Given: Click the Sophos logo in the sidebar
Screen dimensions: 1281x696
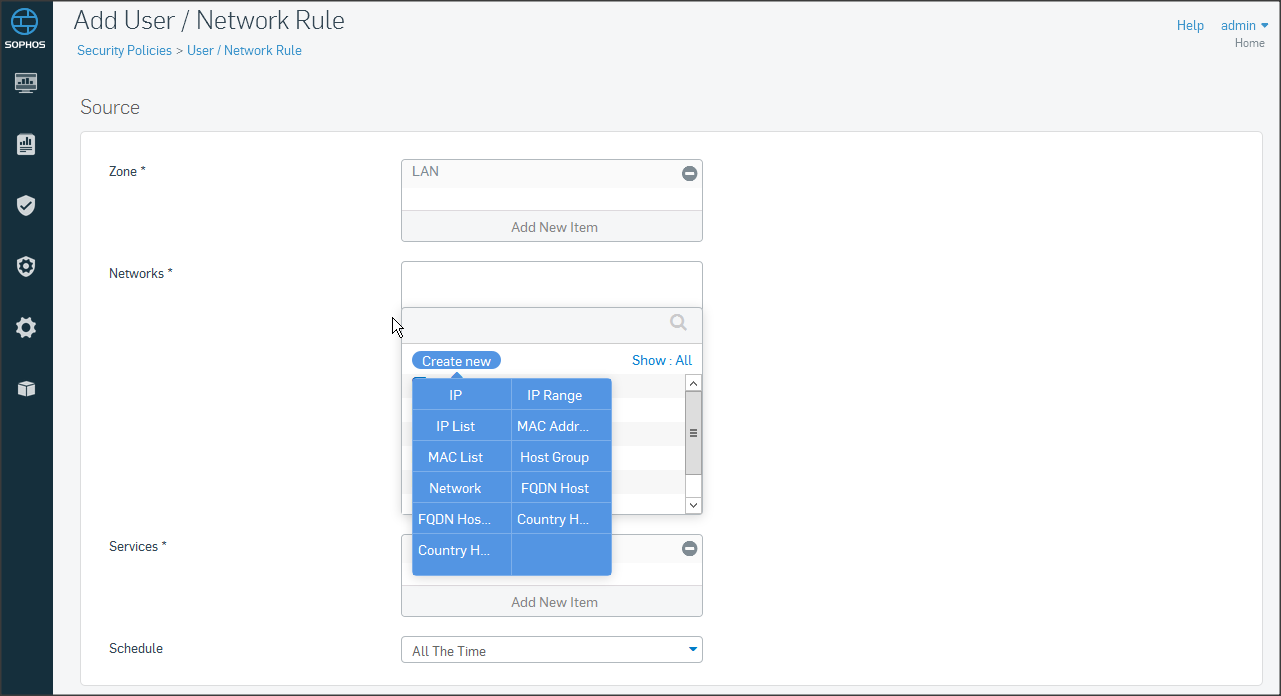Looking at the screenshot, I should 26,27.
